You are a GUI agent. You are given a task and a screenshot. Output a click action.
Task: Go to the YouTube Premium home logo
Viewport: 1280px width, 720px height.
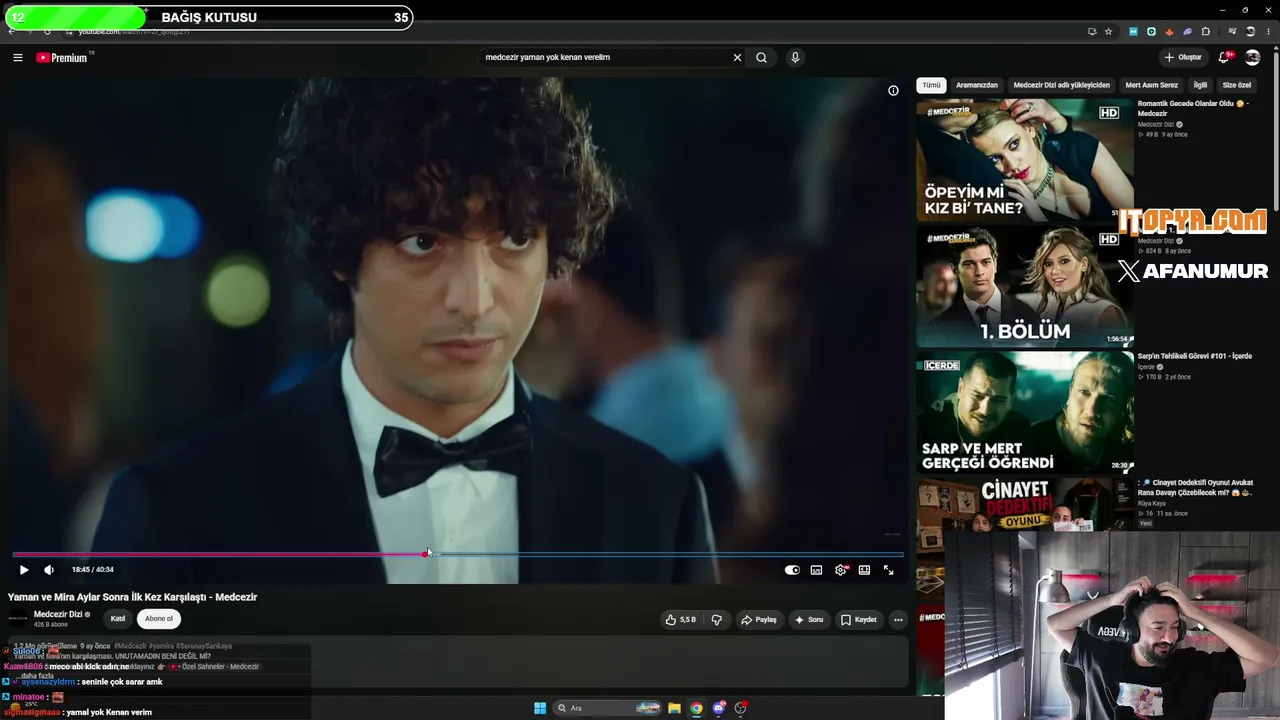click(x=64, y=58)
